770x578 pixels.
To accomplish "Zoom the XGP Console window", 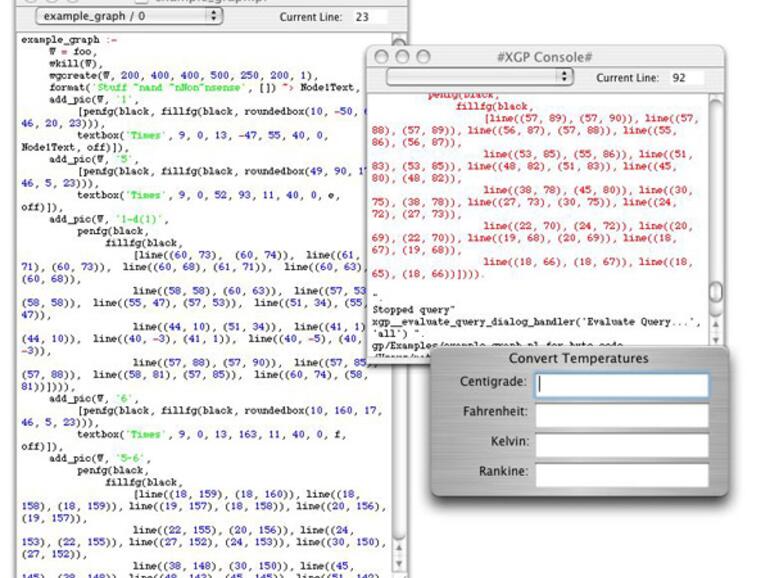I will pos(423,57).
